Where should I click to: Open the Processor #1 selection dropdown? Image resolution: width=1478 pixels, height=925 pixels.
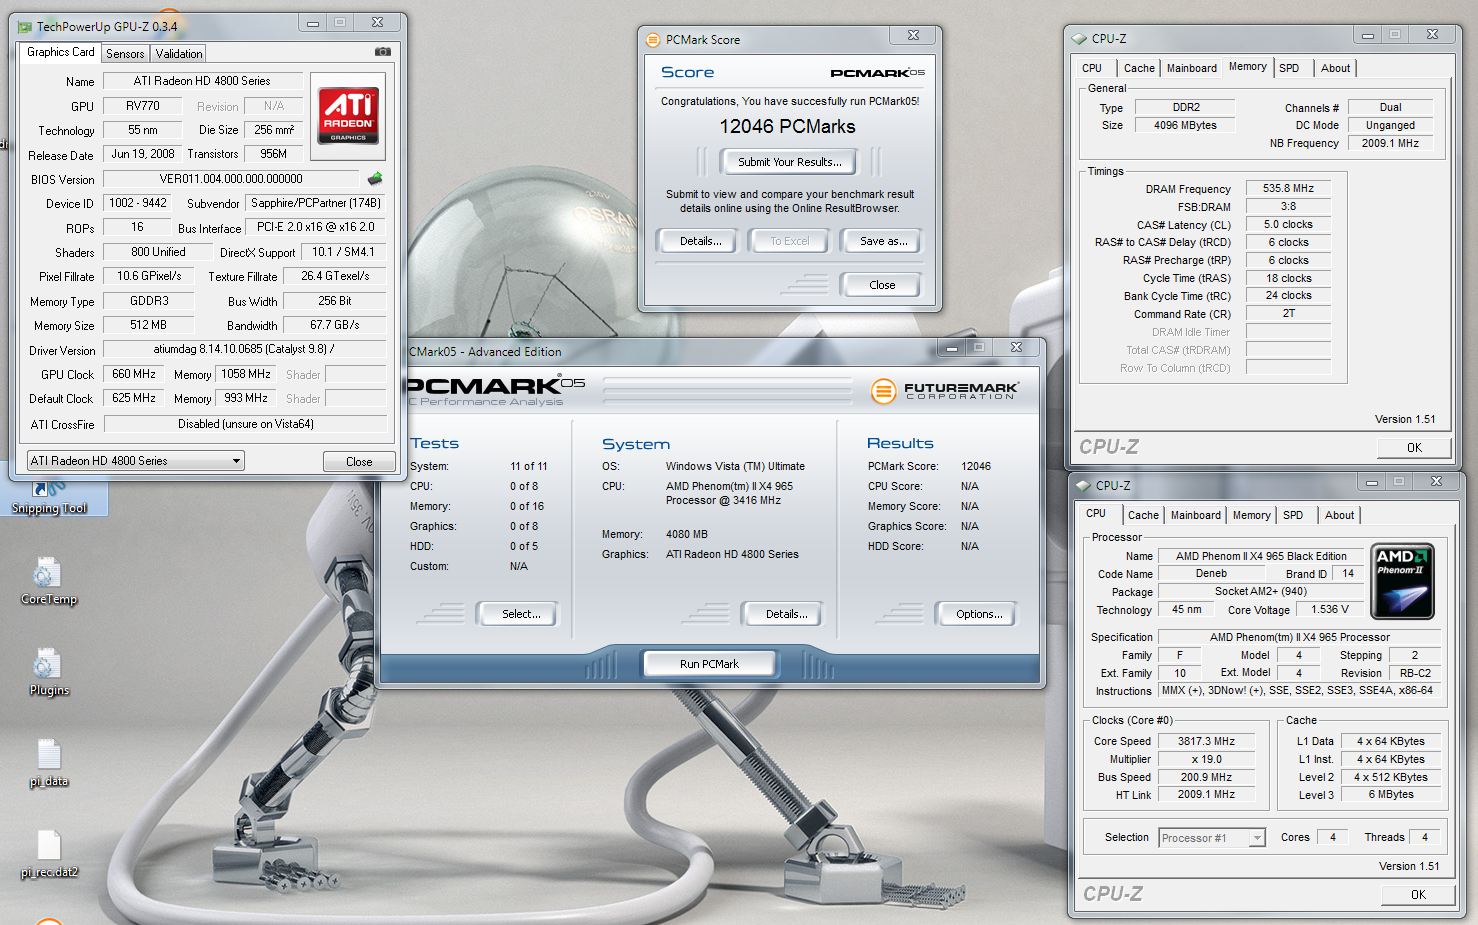coord(1213,838)
